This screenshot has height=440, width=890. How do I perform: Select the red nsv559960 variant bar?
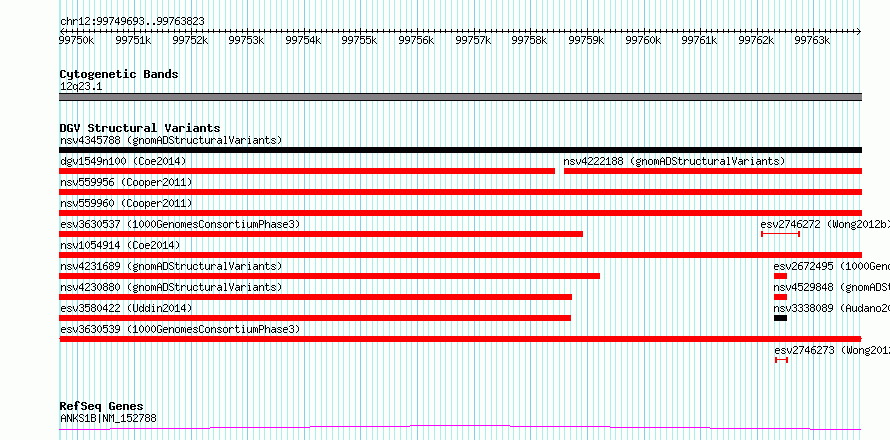pyautogui.click(x=460, y=213)
